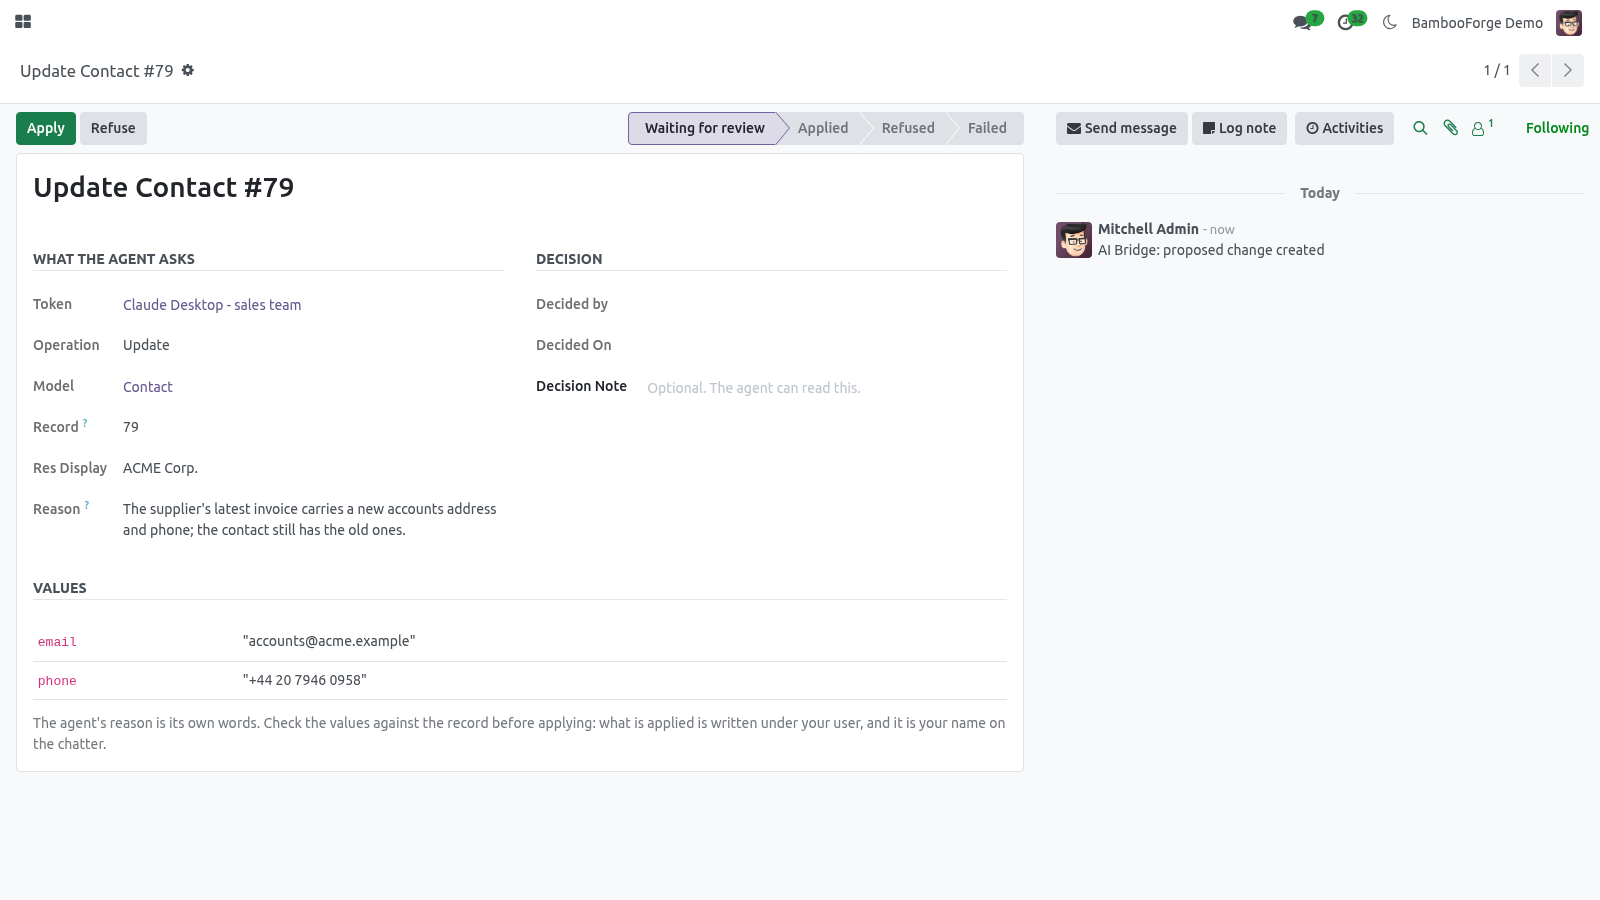Show the Record field help tooltip mark
The image size is (1600, 900).
85,423
